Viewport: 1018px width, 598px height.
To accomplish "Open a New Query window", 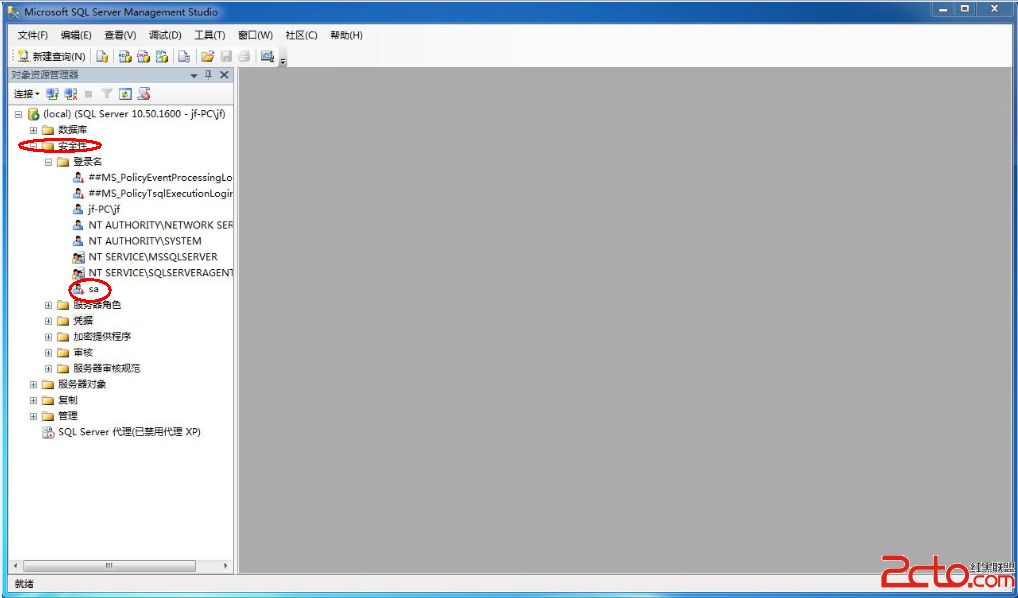I will pos(50,56).
